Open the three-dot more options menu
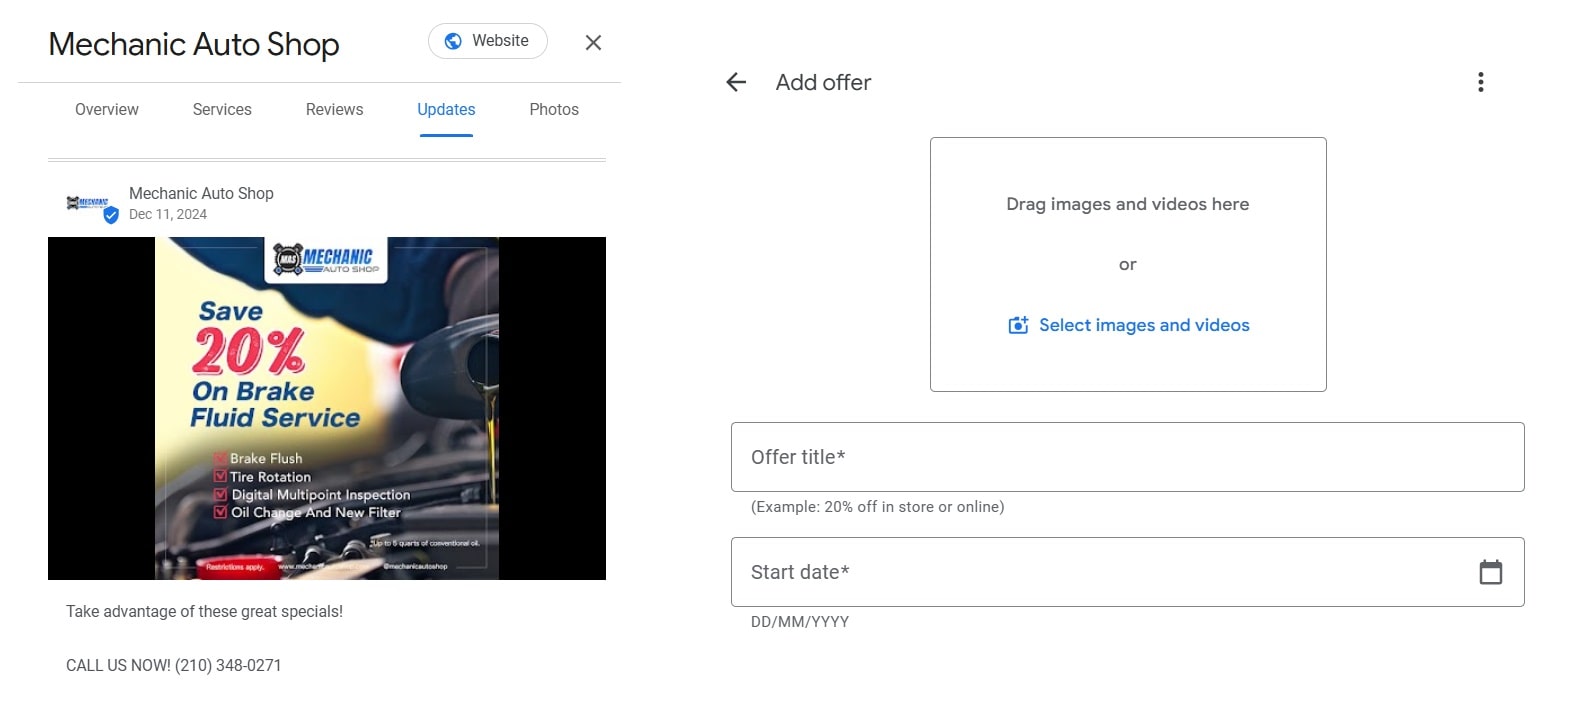Image resolution: width=1589 pixels, height=706 pixels. pos(1480,82)
